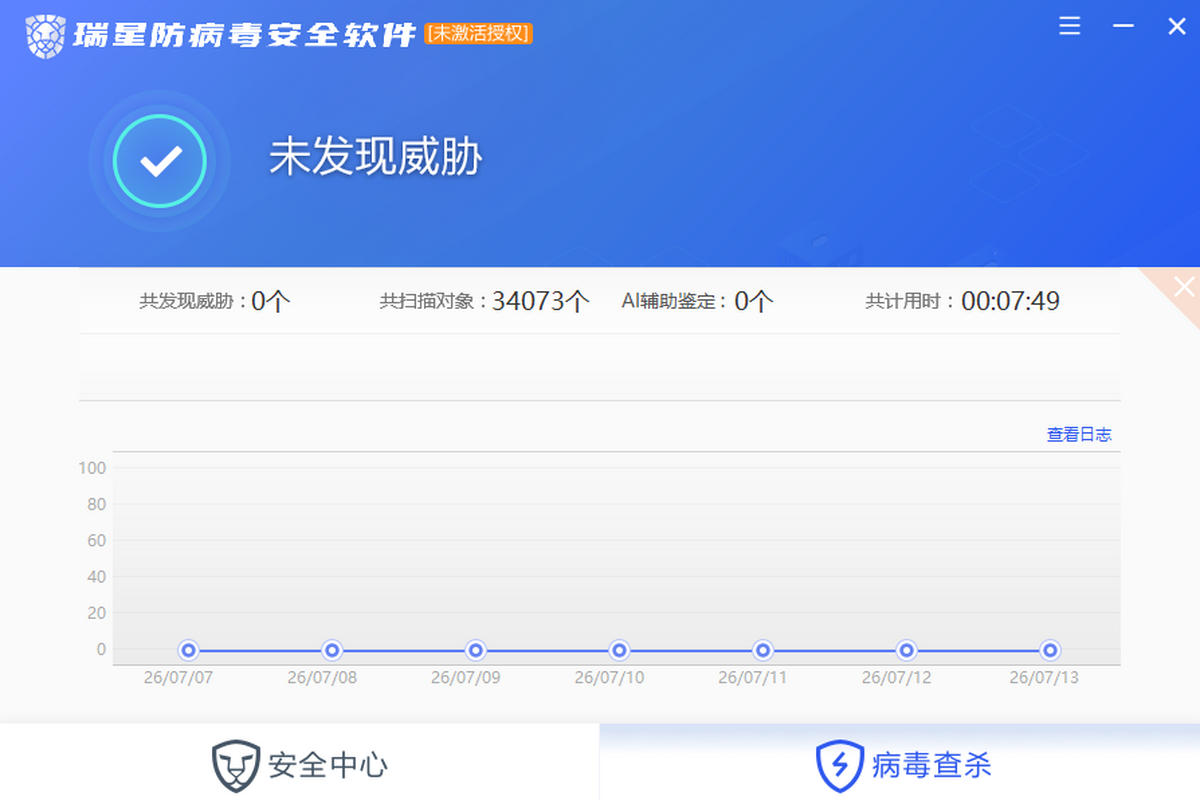Click the 共计用时 00:07:49 value

coord(1010,301)
